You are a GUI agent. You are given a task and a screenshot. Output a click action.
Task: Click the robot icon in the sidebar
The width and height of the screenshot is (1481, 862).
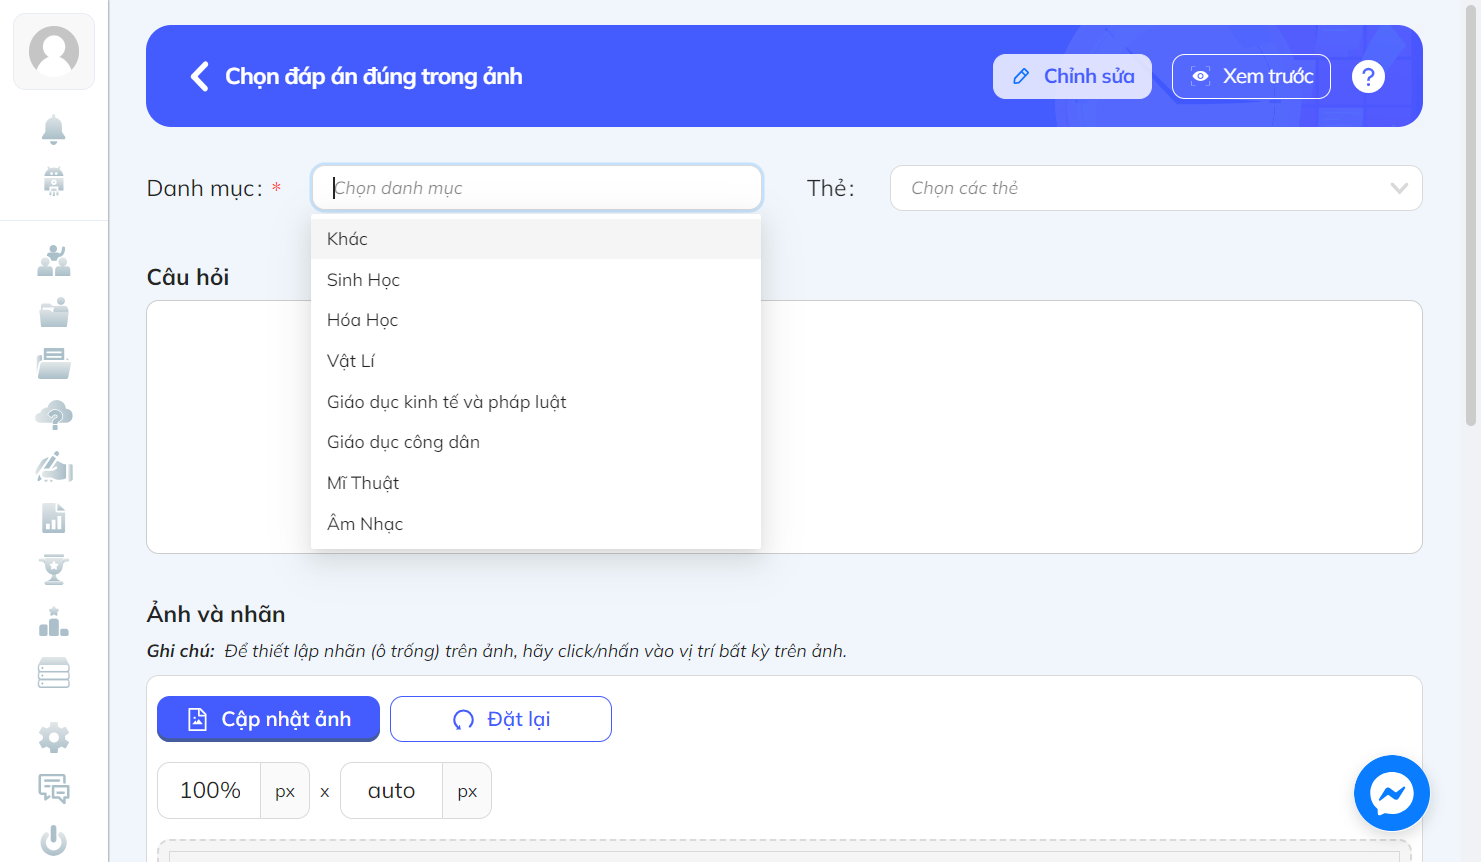coord(54,181)
